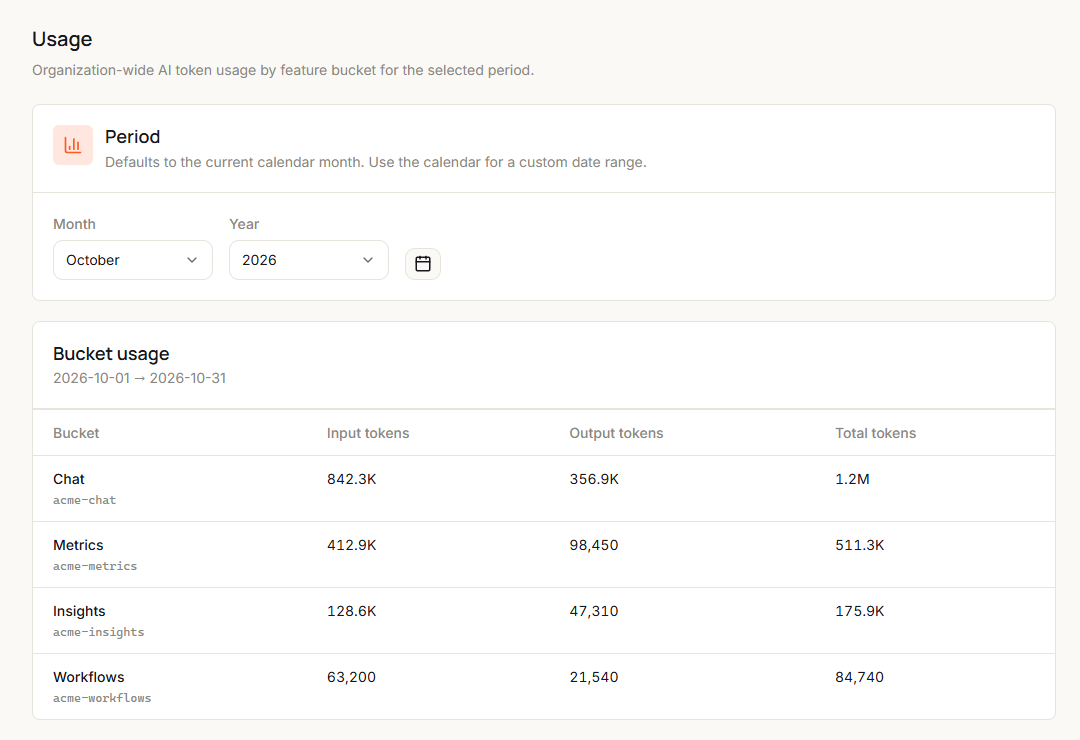Select the acme-insights bucket identifier
Image resolution: width=1080 pixels, height=740 pixels.
pyautogui.click(x=98, y=633)
